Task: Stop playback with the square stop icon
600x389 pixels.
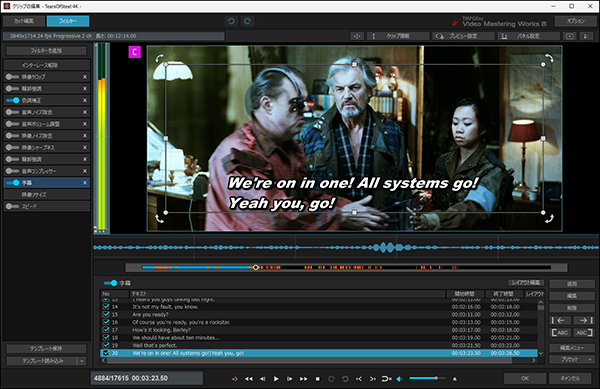Action: (317, 379)
